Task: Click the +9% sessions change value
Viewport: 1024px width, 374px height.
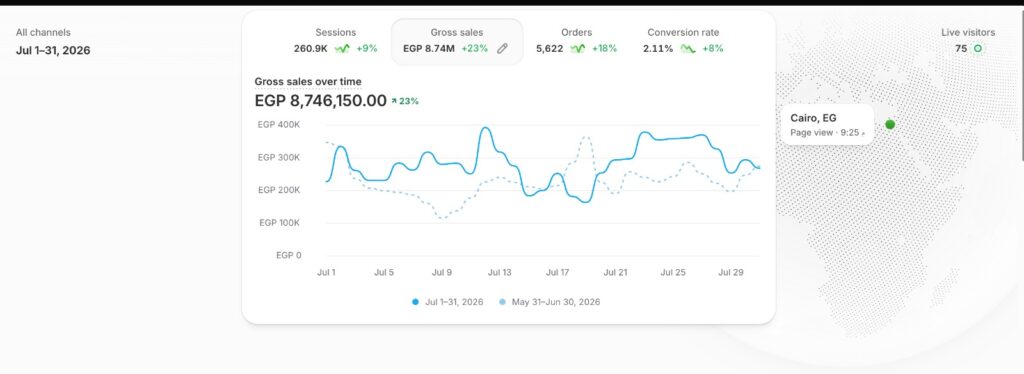Action: [366, 48]
